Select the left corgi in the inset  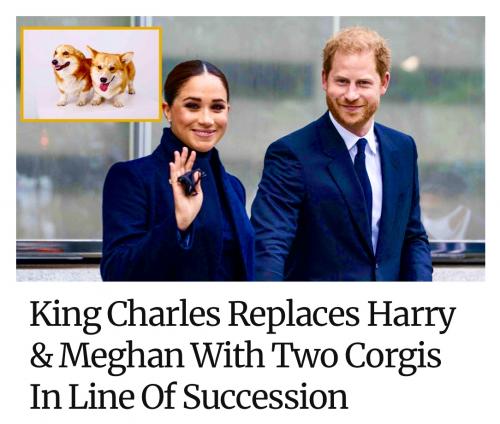(71, 75)
